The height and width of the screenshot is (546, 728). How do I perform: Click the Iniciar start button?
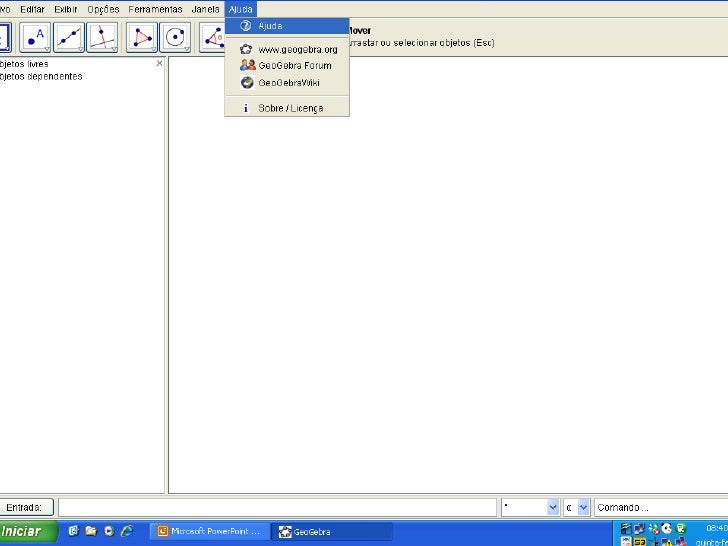28,532
